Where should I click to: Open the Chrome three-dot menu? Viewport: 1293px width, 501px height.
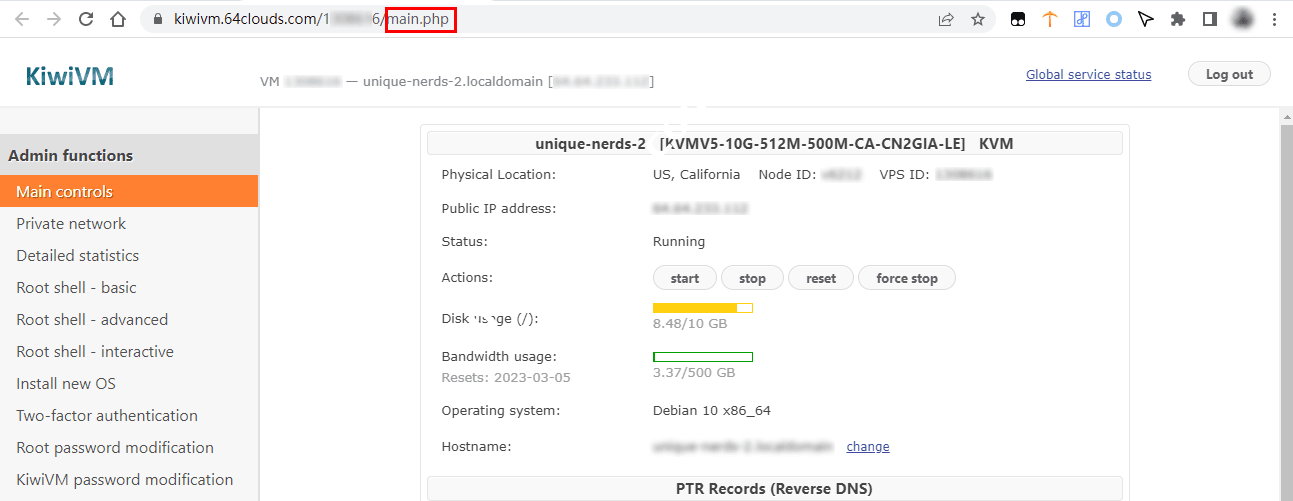[x=1274, y=19]
